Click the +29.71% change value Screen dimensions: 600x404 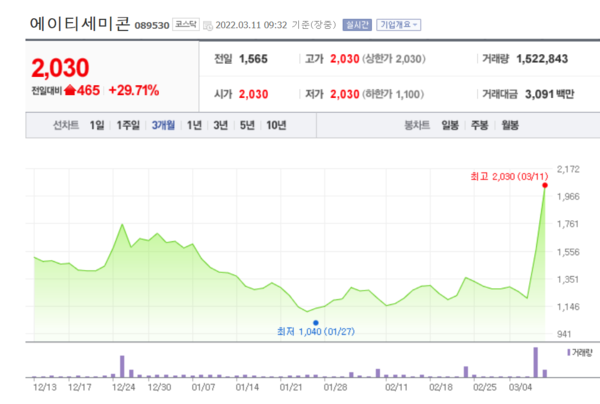pos(134,90)
